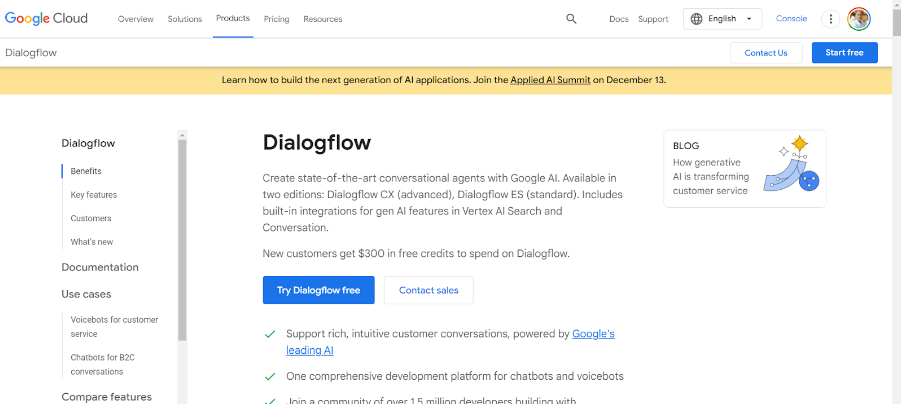The width and height of the screenshot is (901, 404).
Task: Click the sidebar scrollbar up arrow
Action: 182,135
